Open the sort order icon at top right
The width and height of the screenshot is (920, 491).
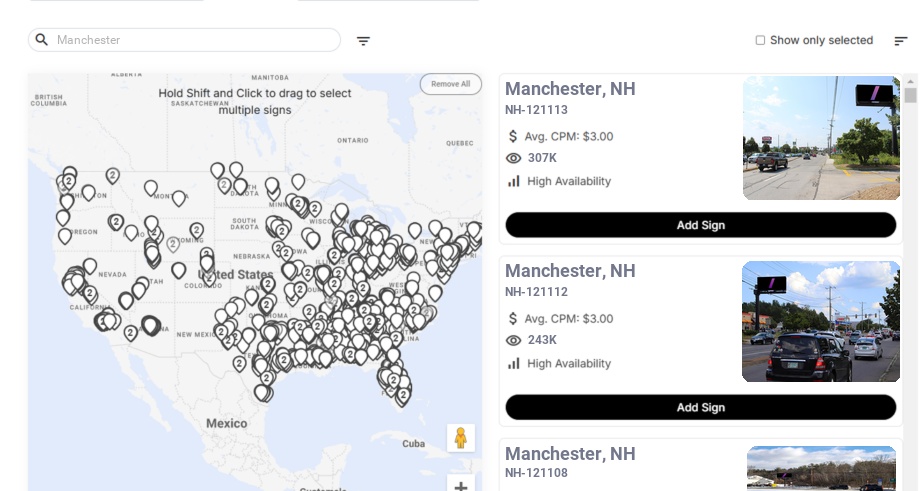(901, 40)
